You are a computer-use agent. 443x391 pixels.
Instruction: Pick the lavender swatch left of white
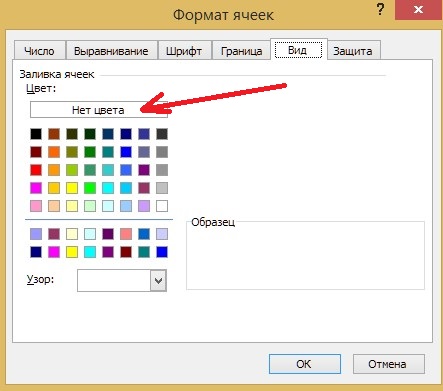(x=144, y=206)
